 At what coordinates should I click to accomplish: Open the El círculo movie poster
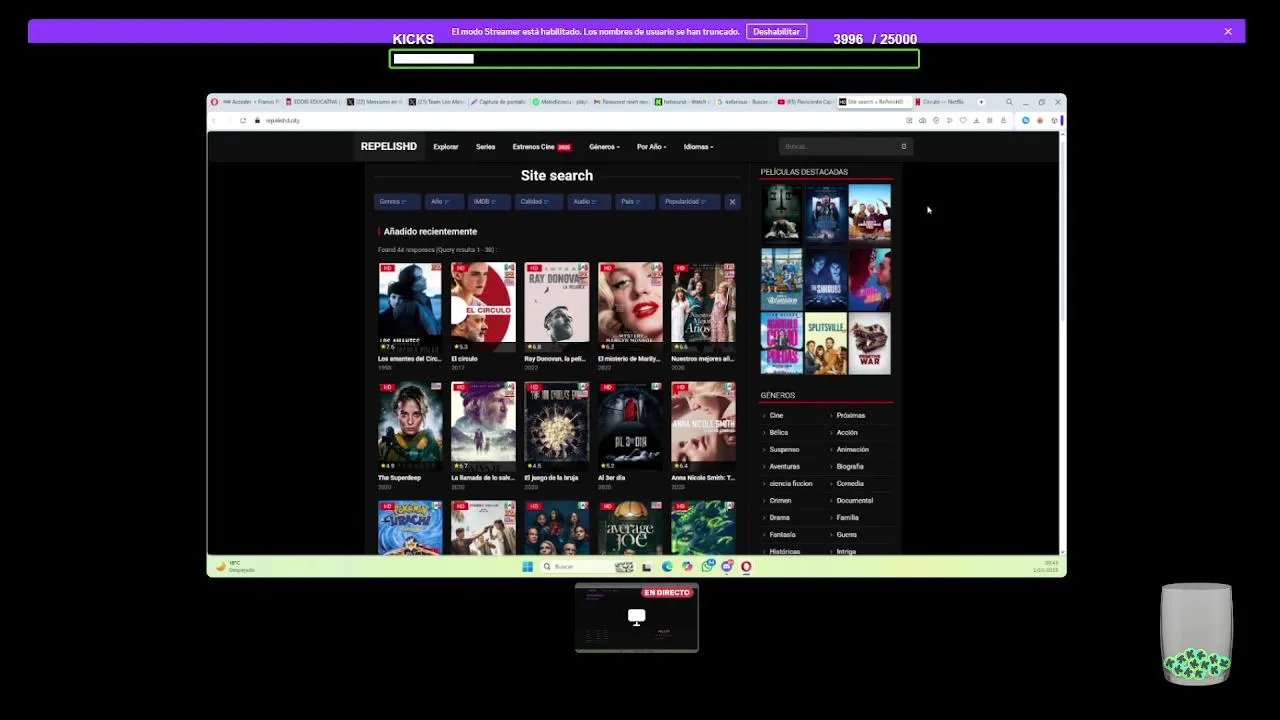483,307
